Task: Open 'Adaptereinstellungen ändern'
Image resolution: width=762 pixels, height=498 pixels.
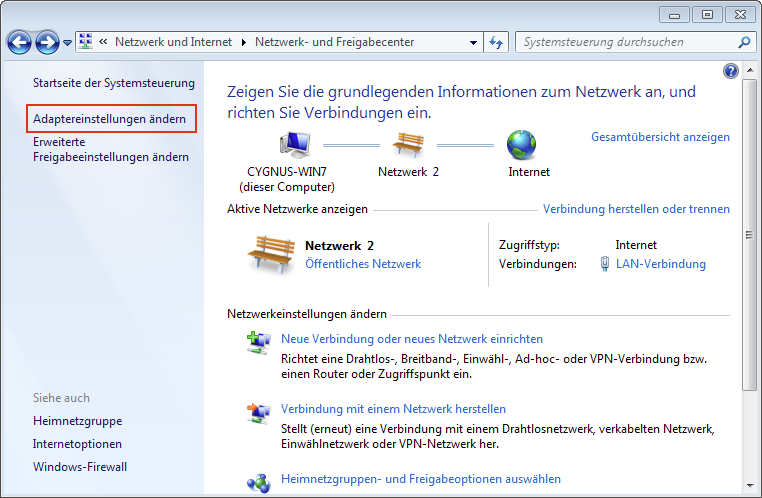Action: coord(109,119)
